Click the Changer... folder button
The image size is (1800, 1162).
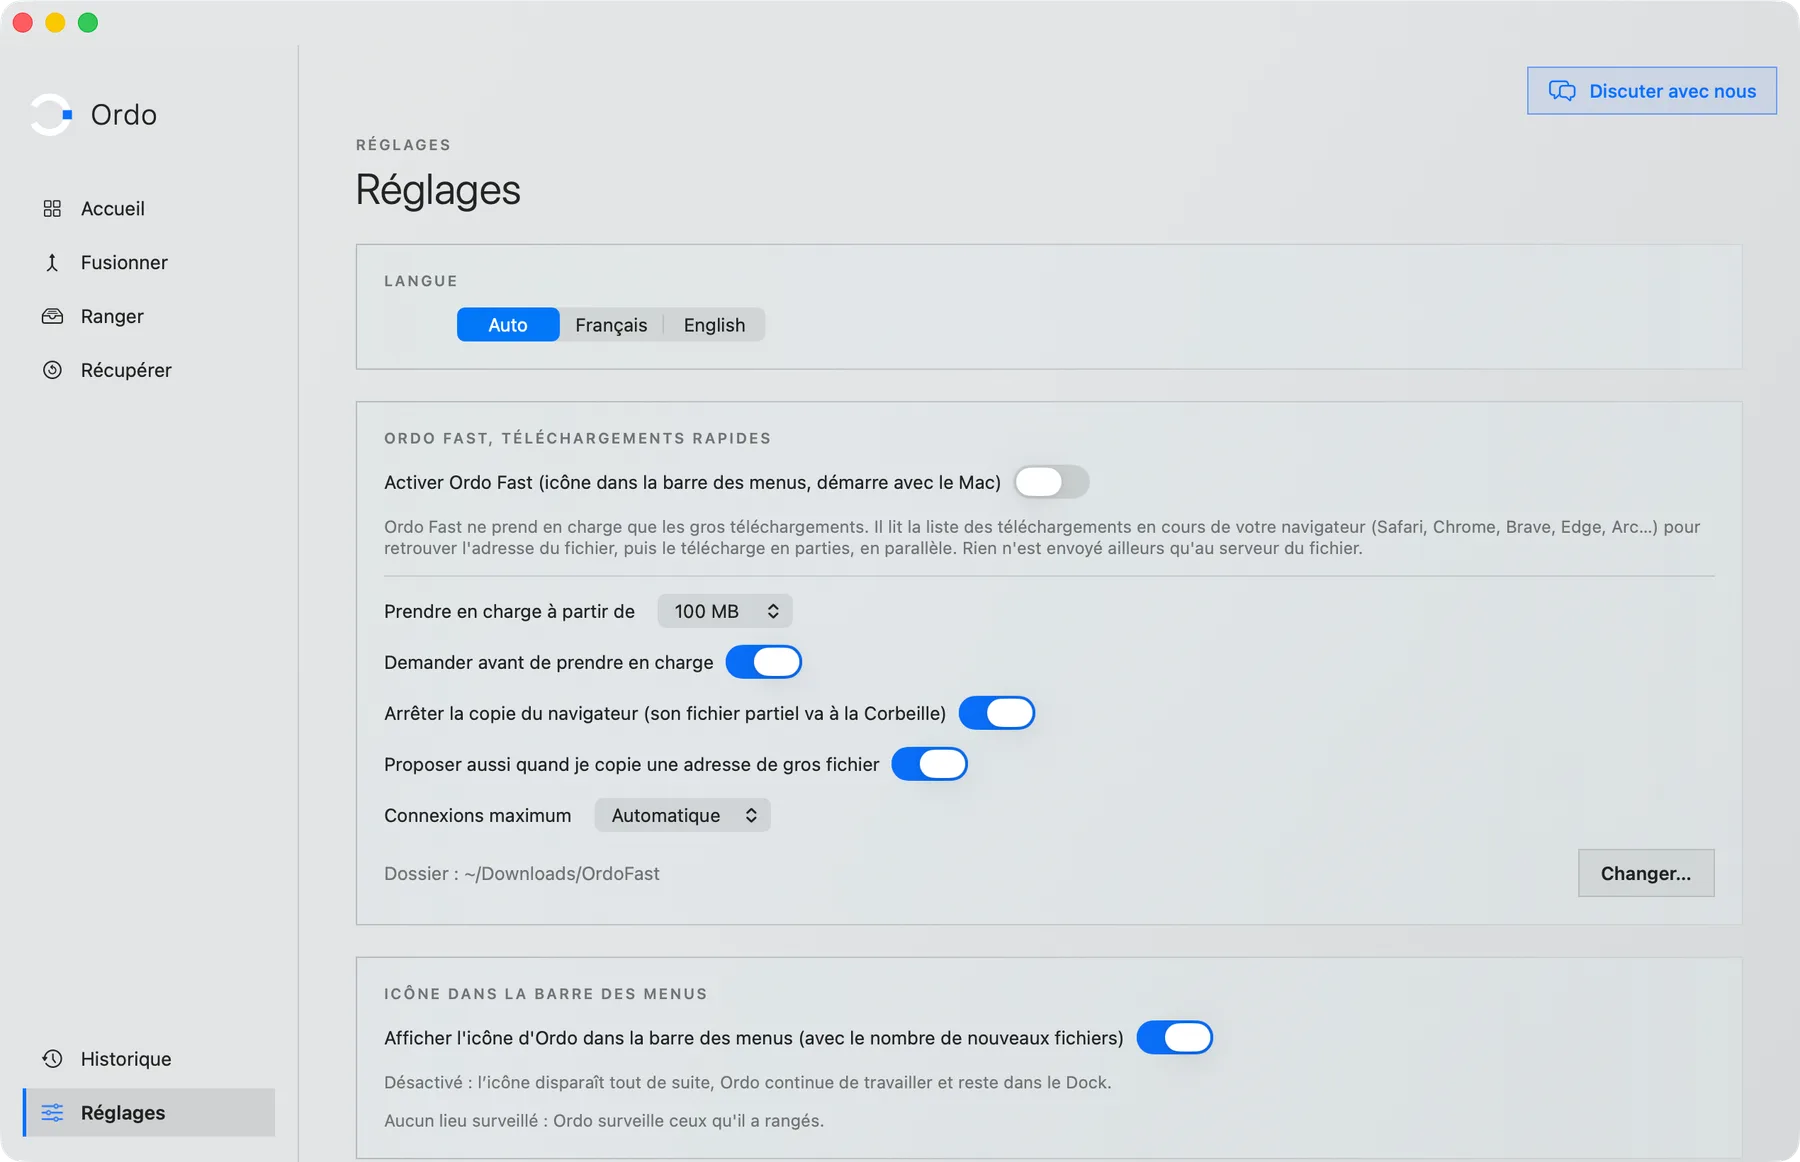[1646, 873]
